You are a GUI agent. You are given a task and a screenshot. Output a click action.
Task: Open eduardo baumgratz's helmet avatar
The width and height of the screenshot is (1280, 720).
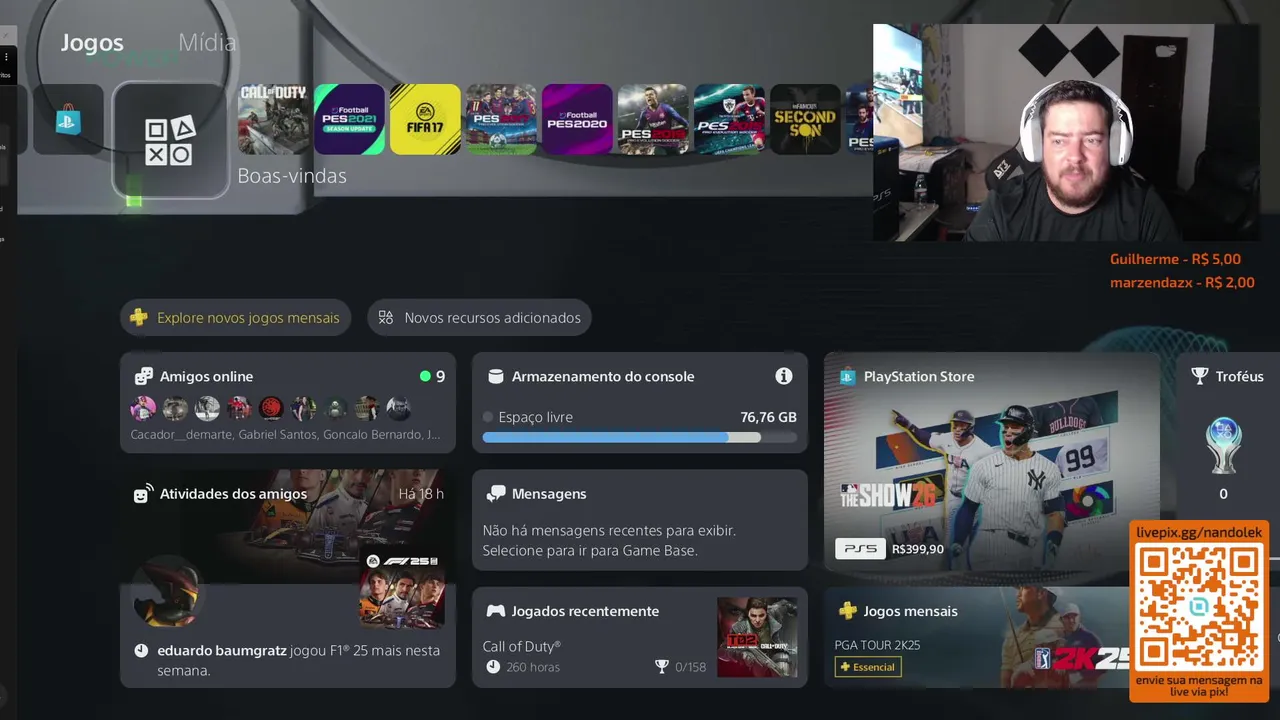(x=166, y=590)
